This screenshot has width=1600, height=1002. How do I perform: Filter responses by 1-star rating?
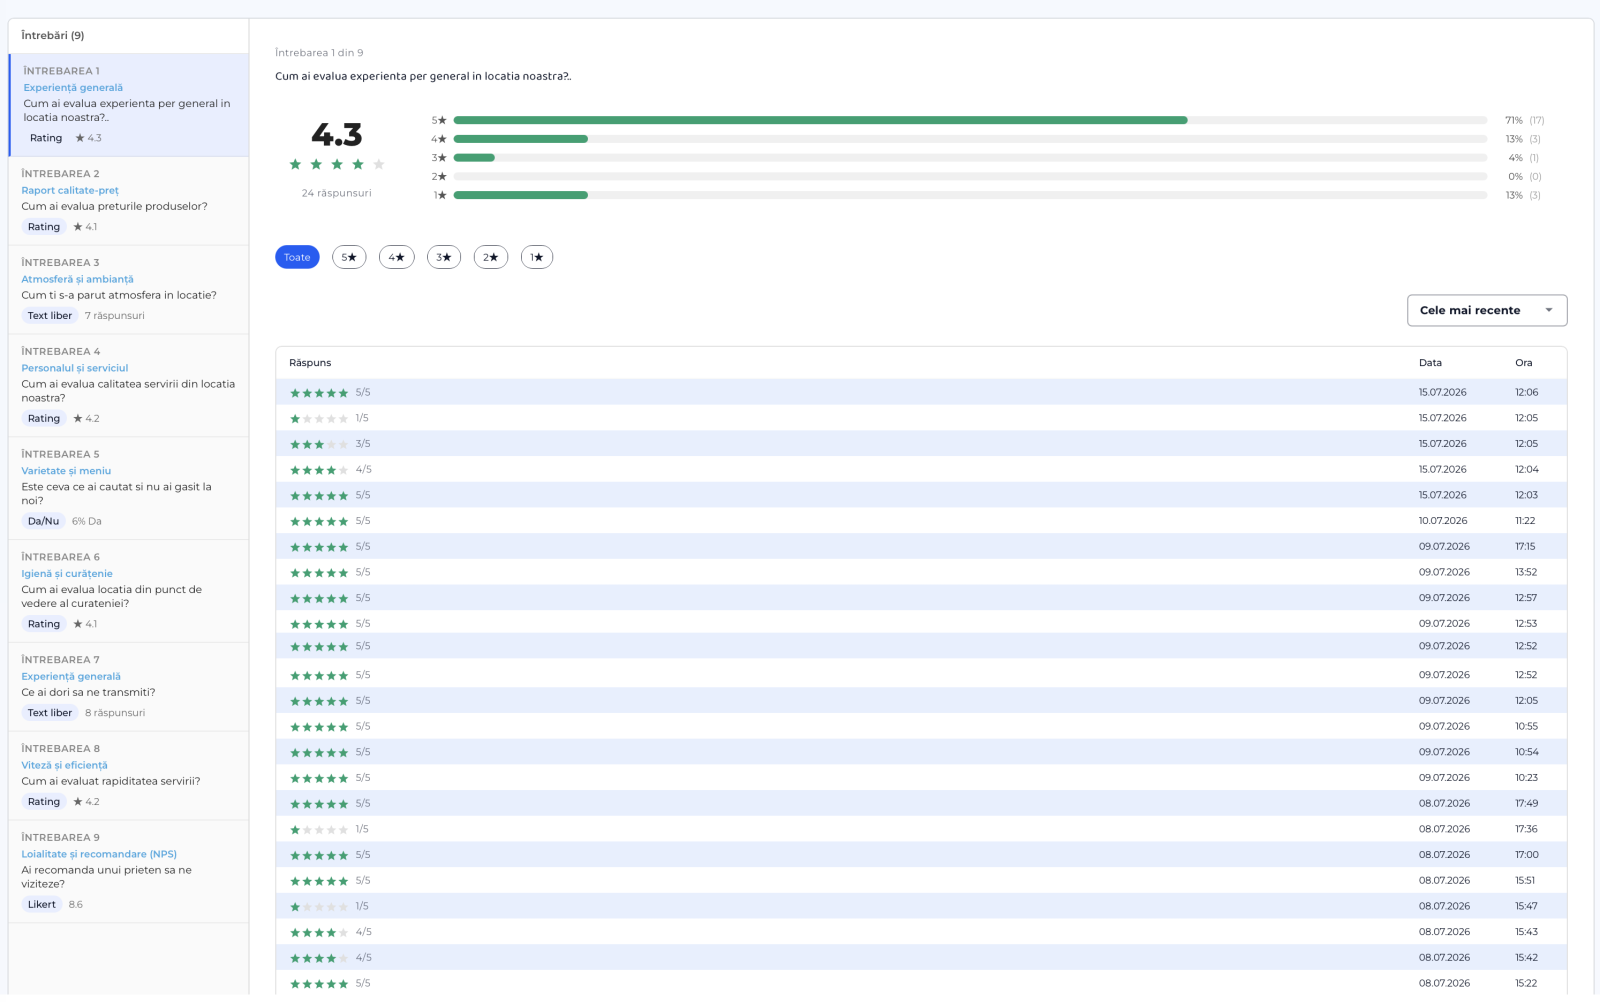coord(537,257)
